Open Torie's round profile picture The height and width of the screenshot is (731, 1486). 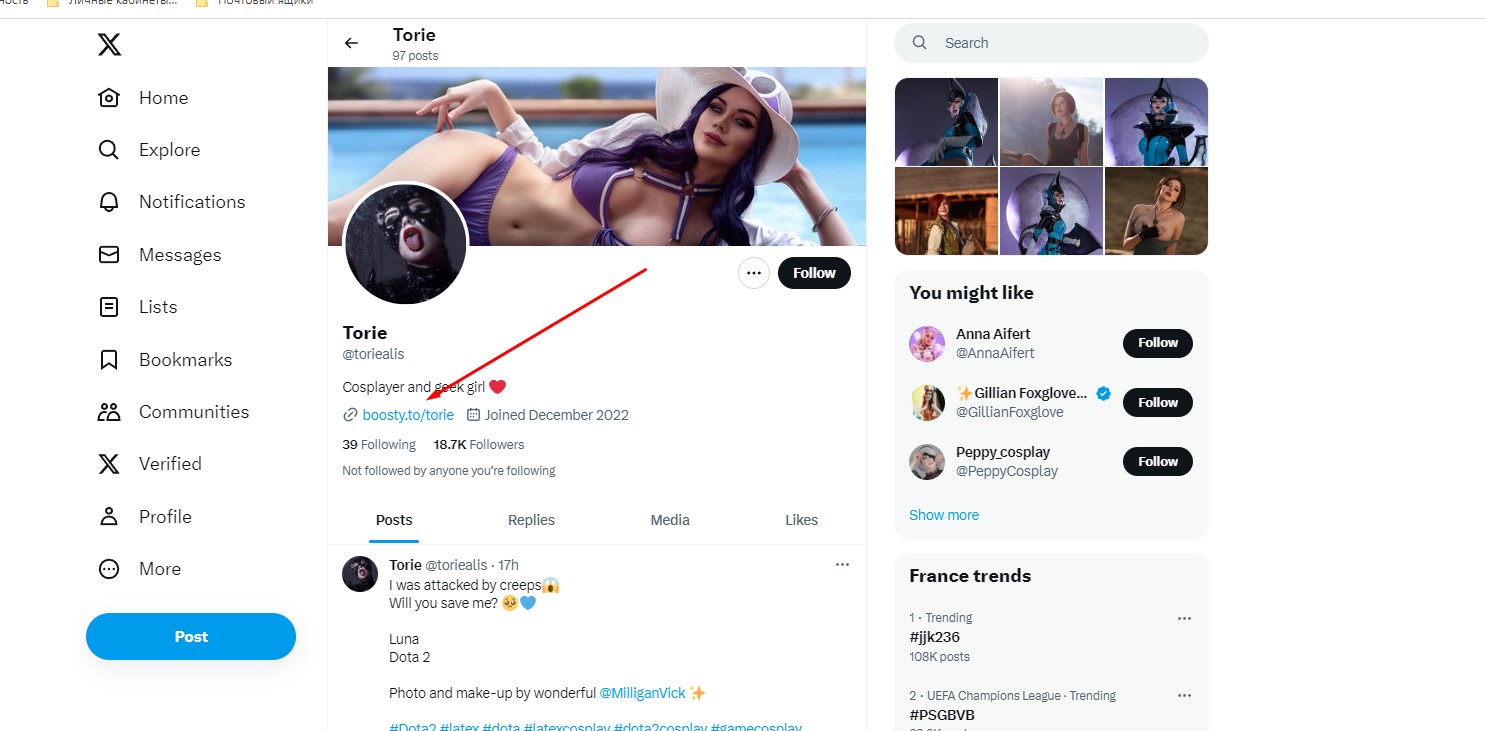coord(405,244)
